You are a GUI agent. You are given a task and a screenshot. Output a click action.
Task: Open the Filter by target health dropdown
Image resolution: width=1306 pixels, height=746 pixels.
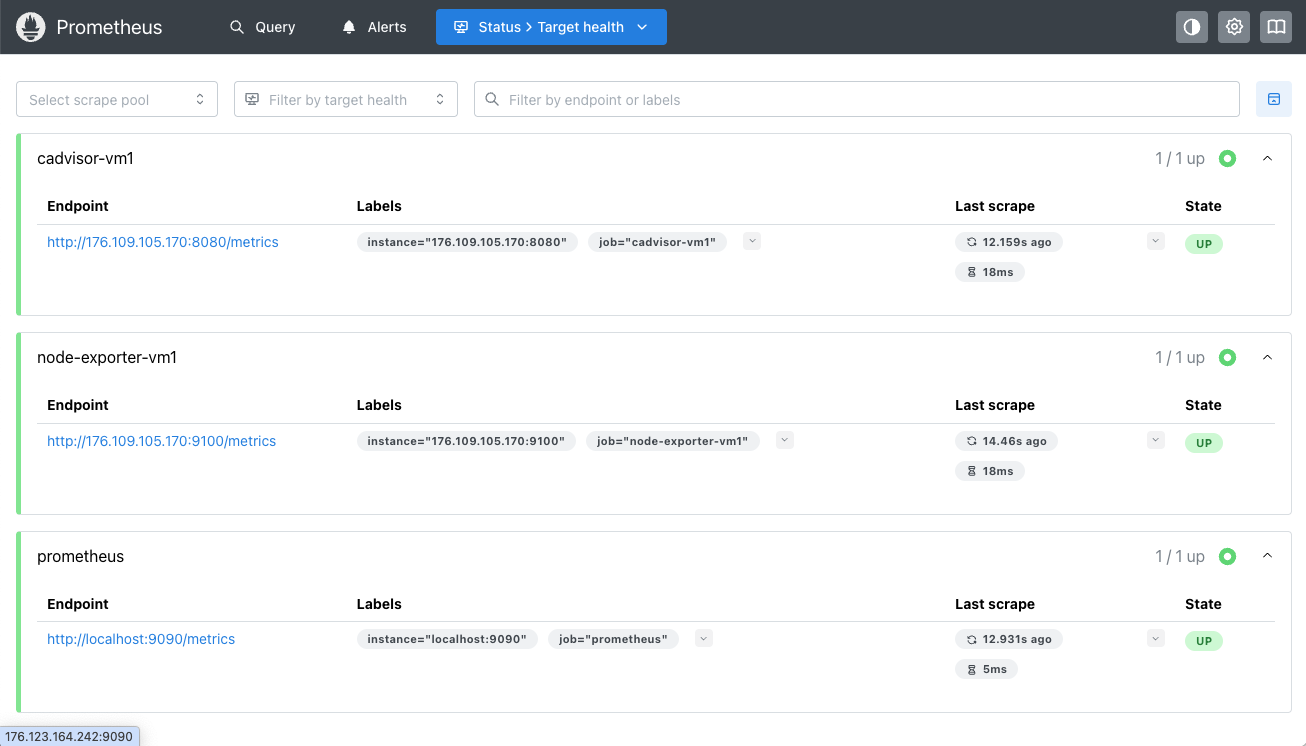click(345, 99)
